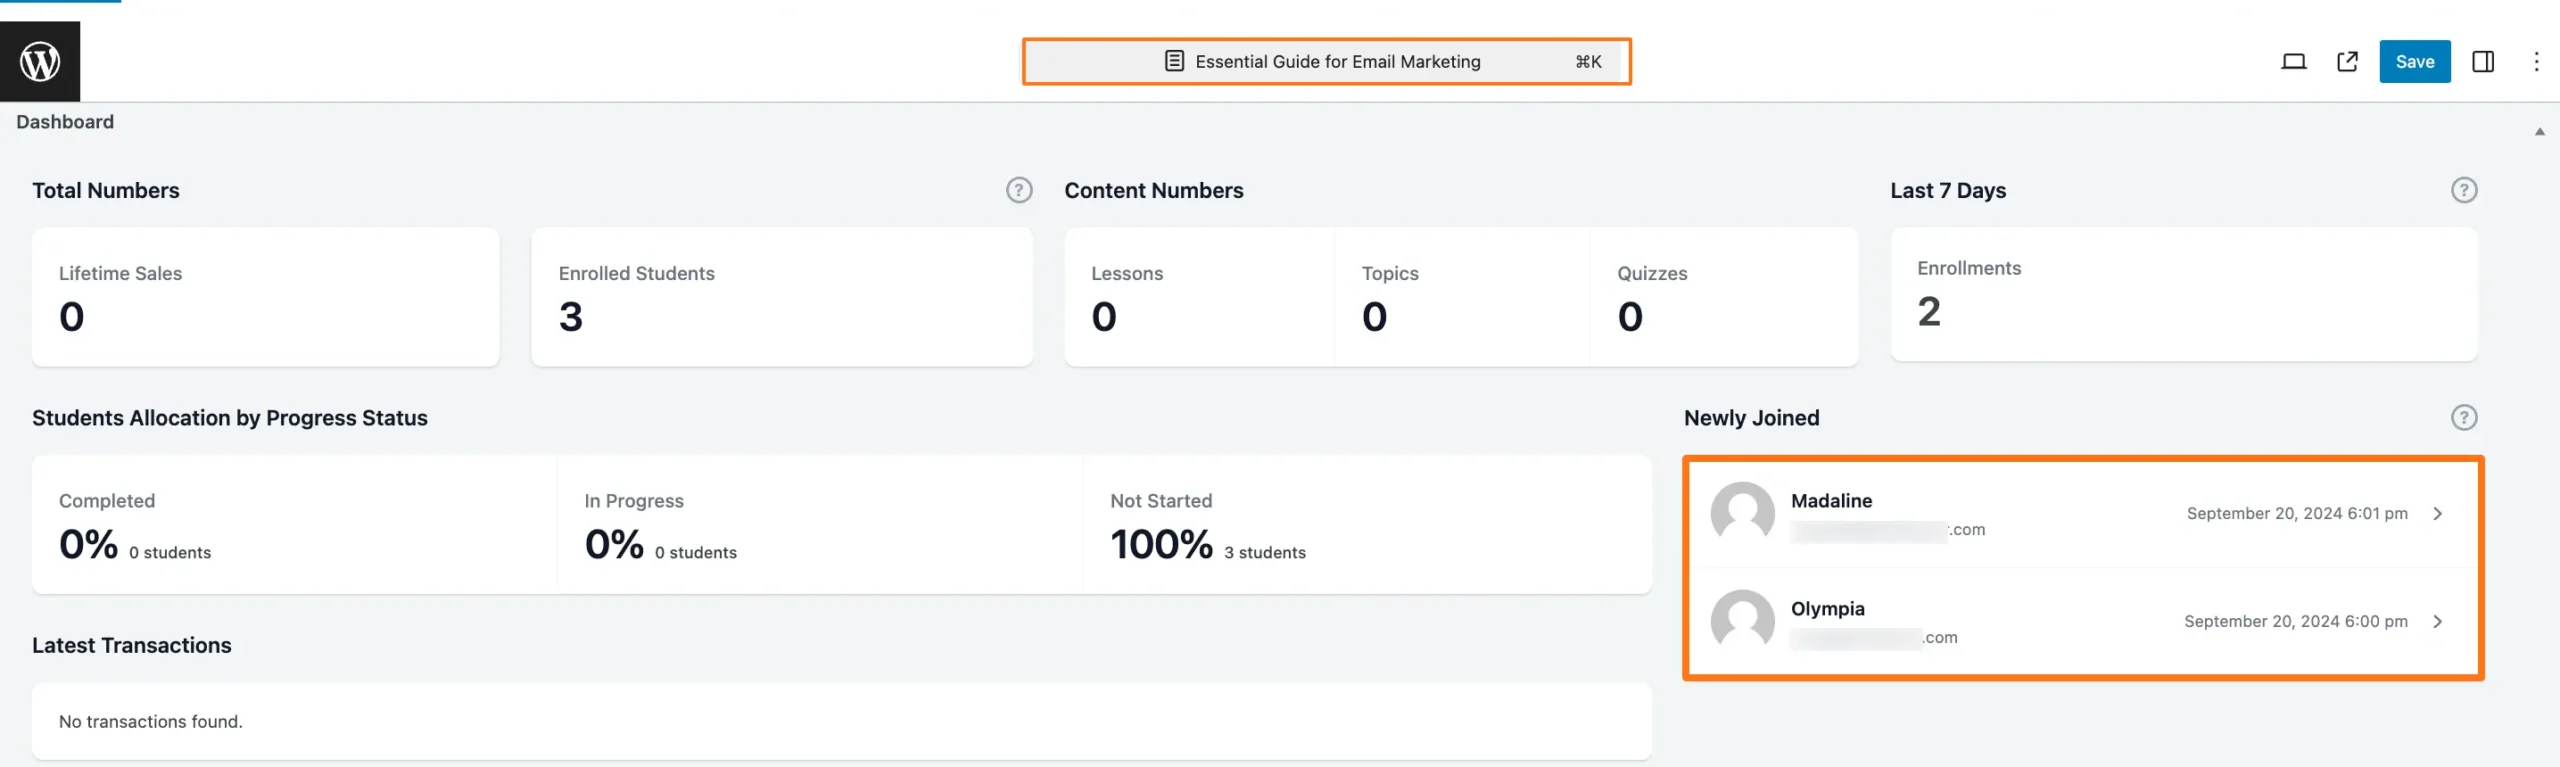Expand Olympia's row with the chevron
The height and width of the screenshot is (767, 2560).
pyautogui.click(x=2438, y=622)
